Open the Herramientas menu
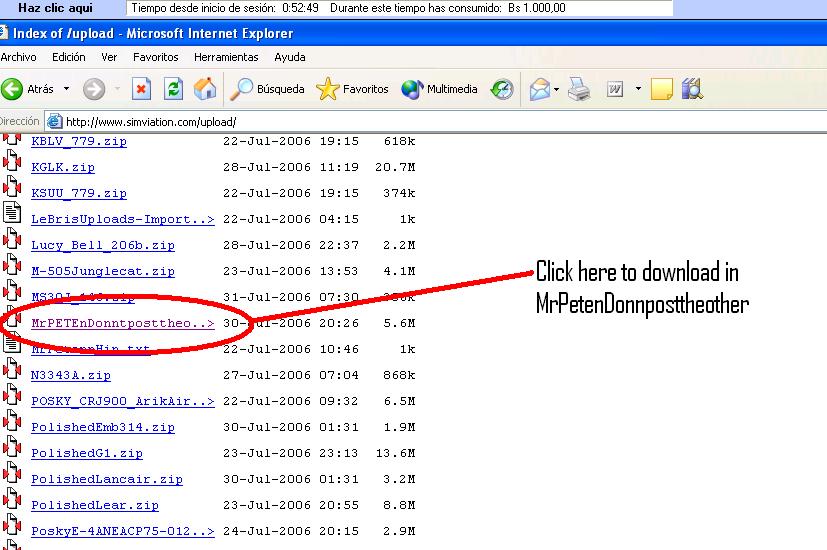Screen dimensions: 827x550 (226, 57)
